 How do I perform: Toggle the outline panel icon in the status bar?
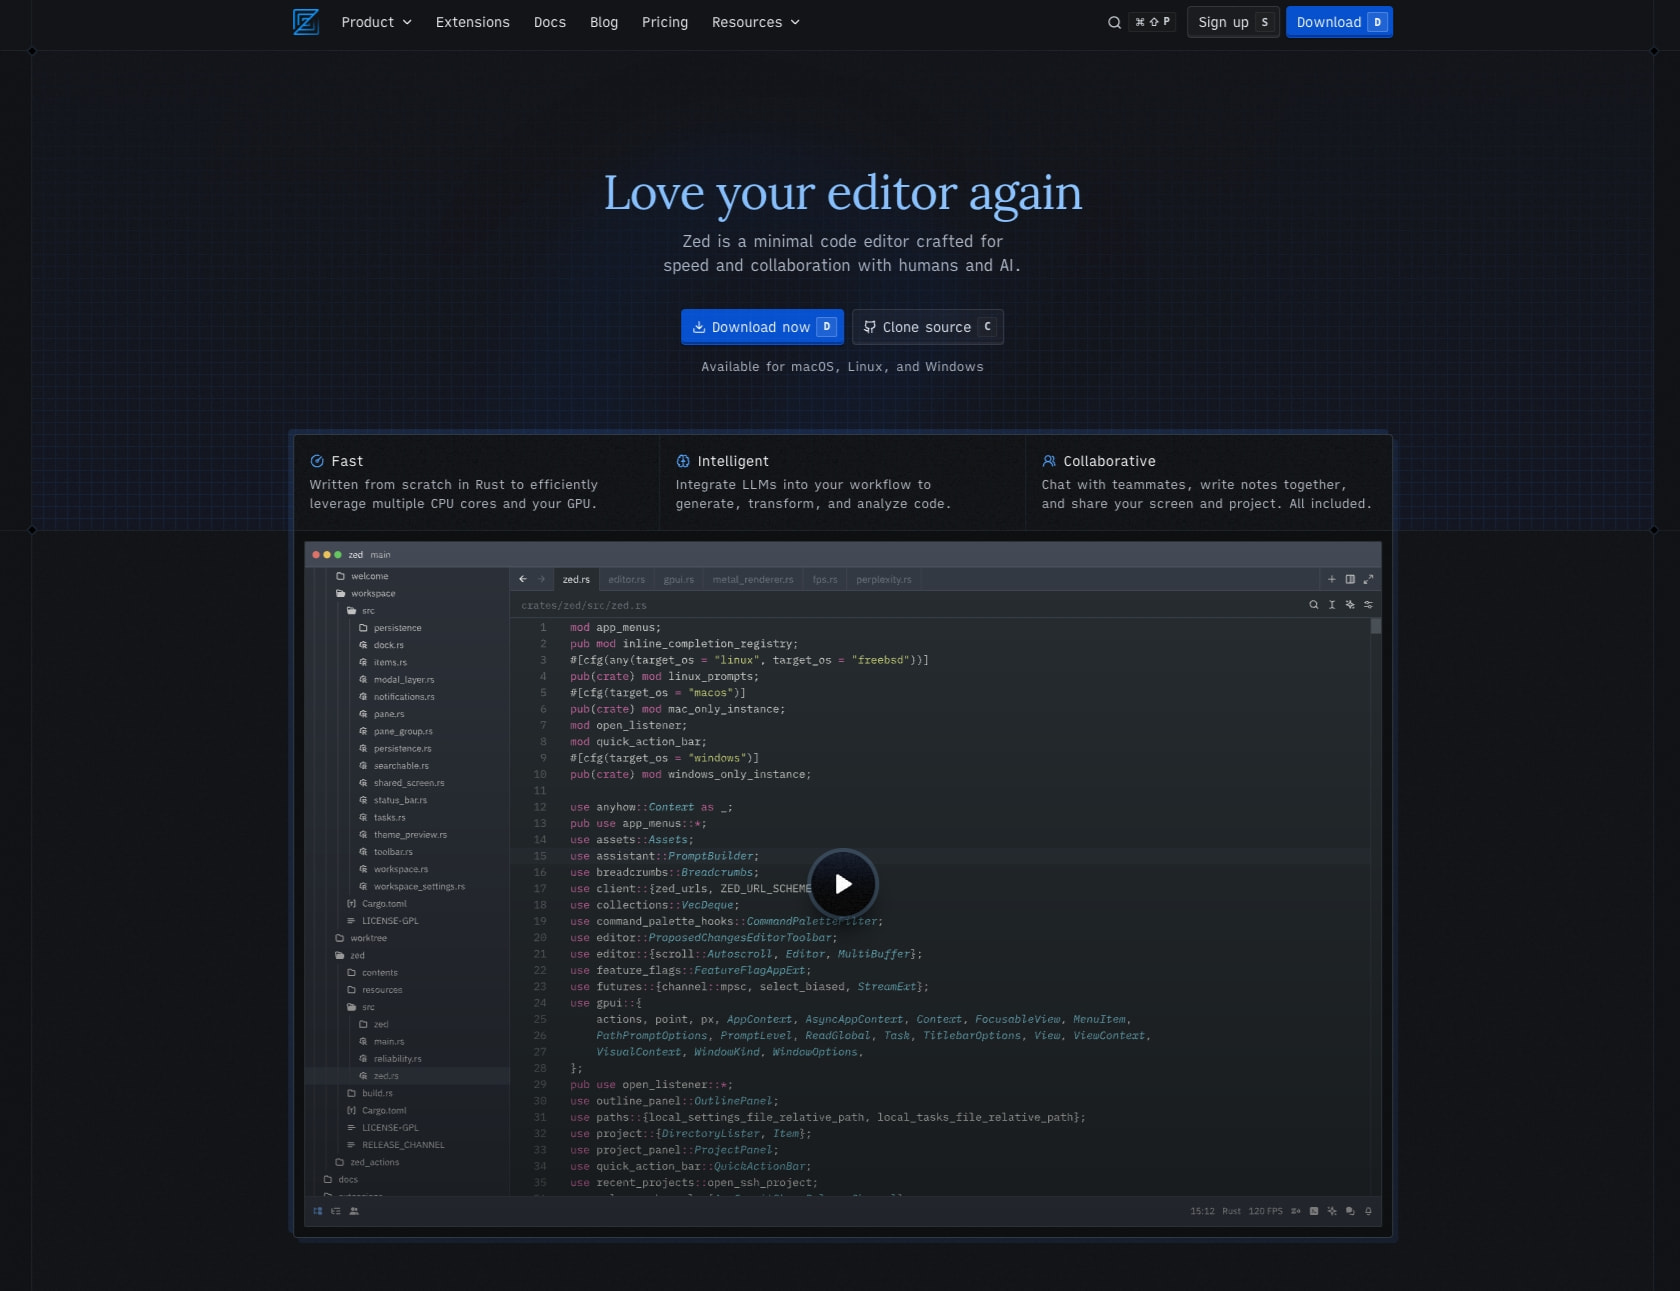pyautogui.click(x=336, y=1211)
